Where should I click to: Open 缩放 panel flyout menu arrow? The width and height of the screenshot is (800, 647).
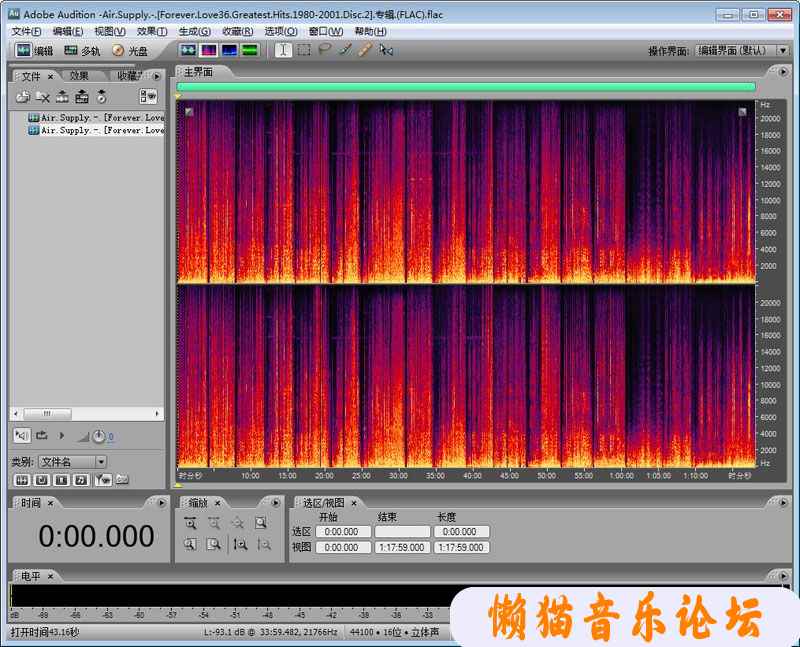point(276,503)
